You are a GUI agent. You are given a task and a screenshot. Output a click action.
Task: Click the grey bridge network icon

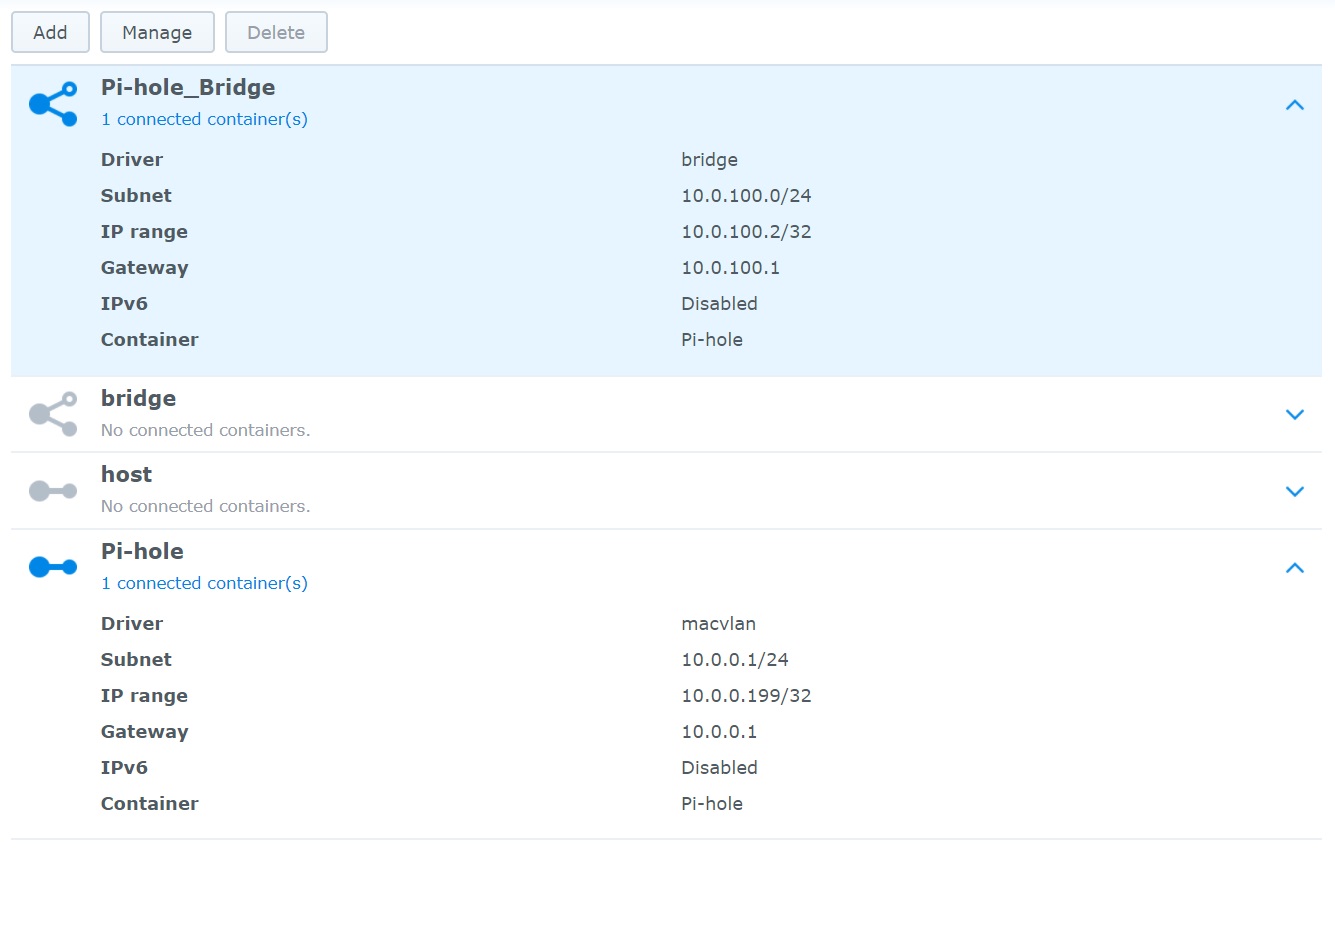coord(53,414)
